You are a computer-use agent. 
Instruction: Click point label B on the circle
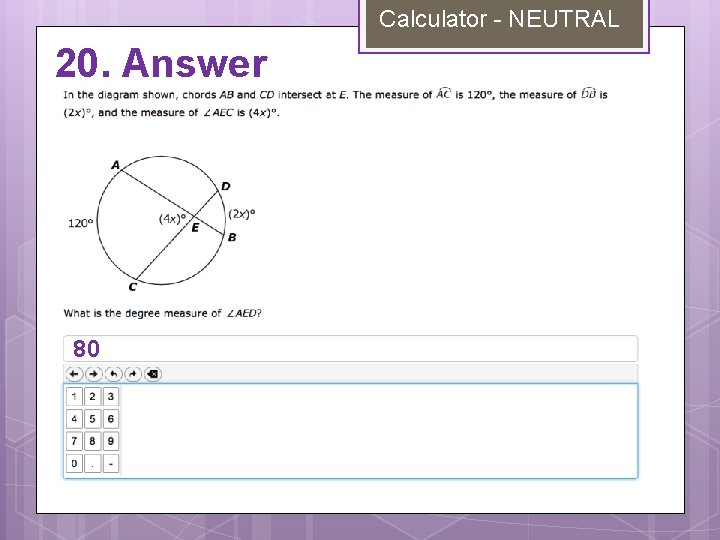pos(232,237)
